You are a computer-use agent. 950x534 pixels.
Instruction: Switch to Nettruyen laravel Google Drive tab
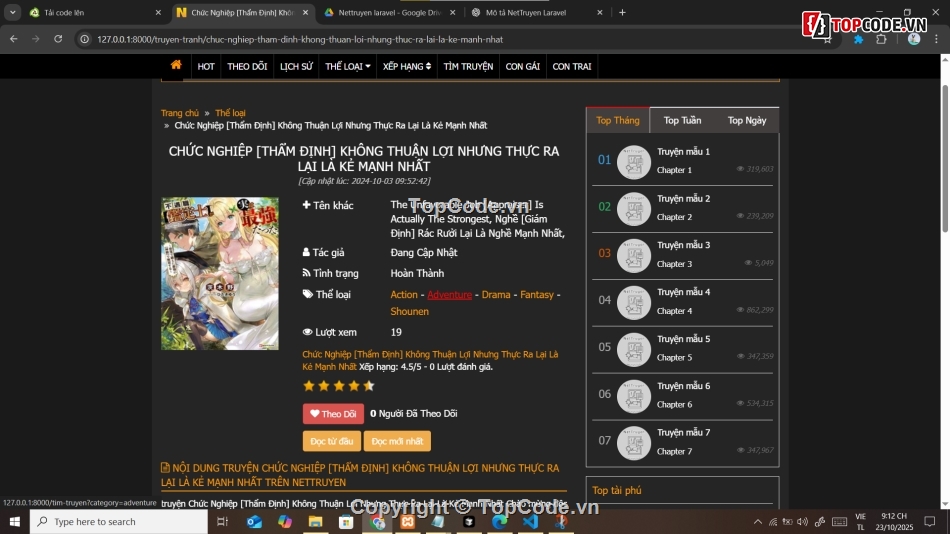[x=390, y=12]
